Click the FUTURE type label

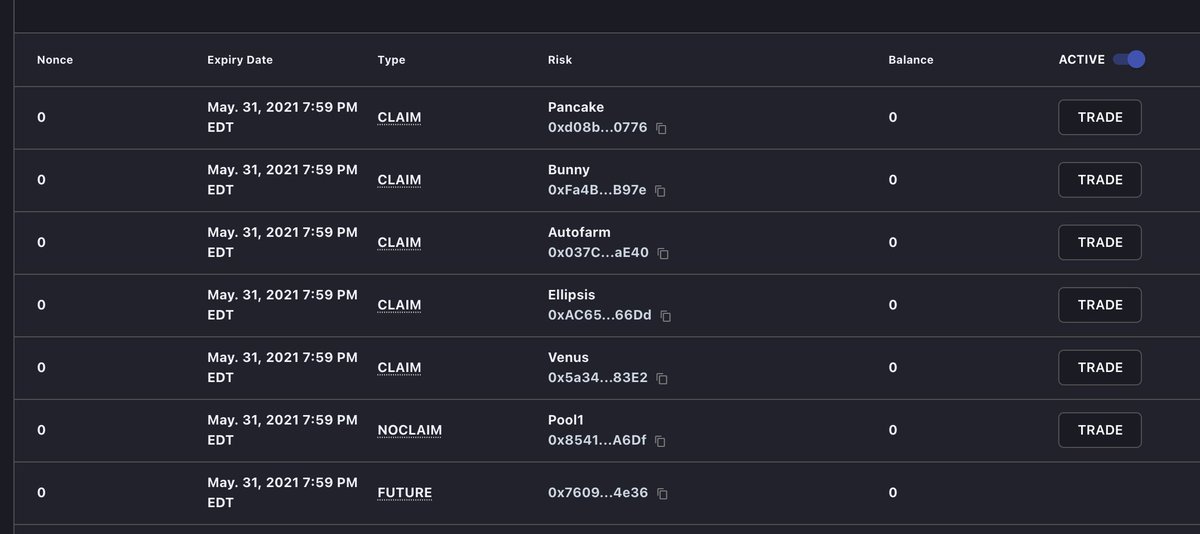pos(405,493)
